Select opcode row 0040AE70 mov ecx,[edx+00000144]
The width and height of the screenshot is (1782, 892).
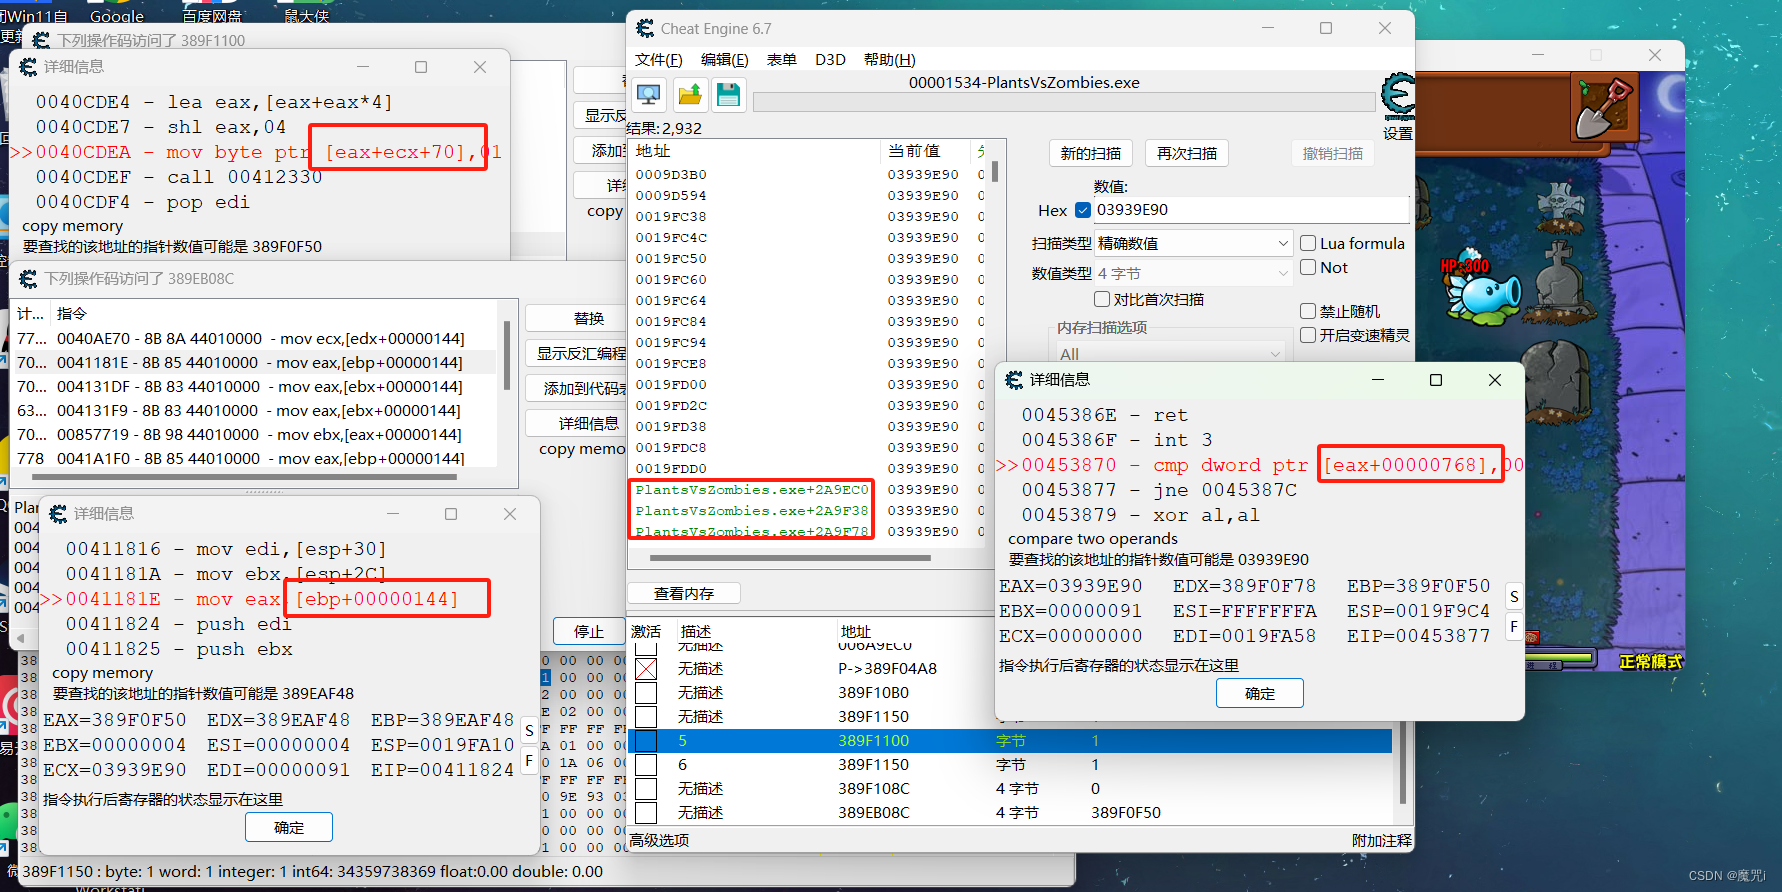point(255,339)
